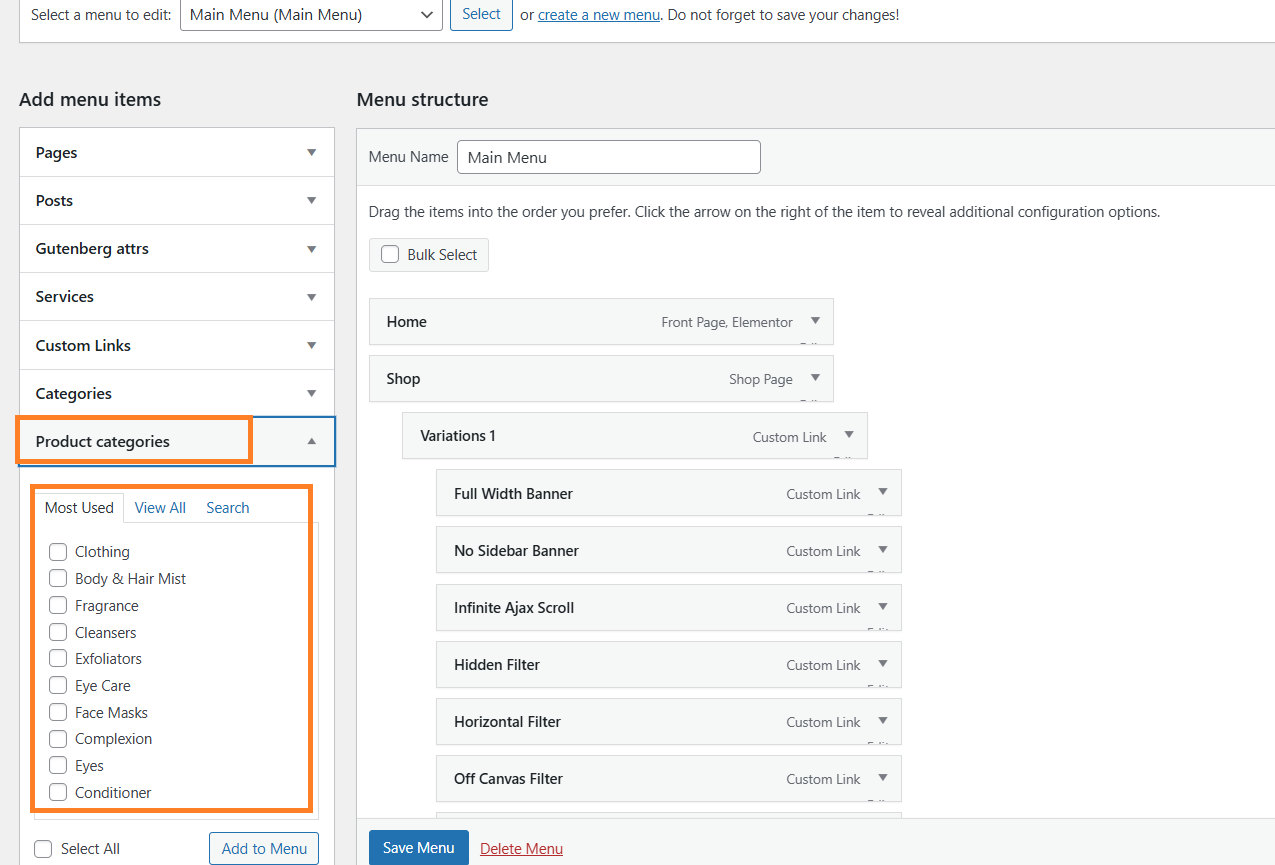Switch to the Search tab
The width and height of the screenshot is (1275, 865).
click(x=228, y=508)
